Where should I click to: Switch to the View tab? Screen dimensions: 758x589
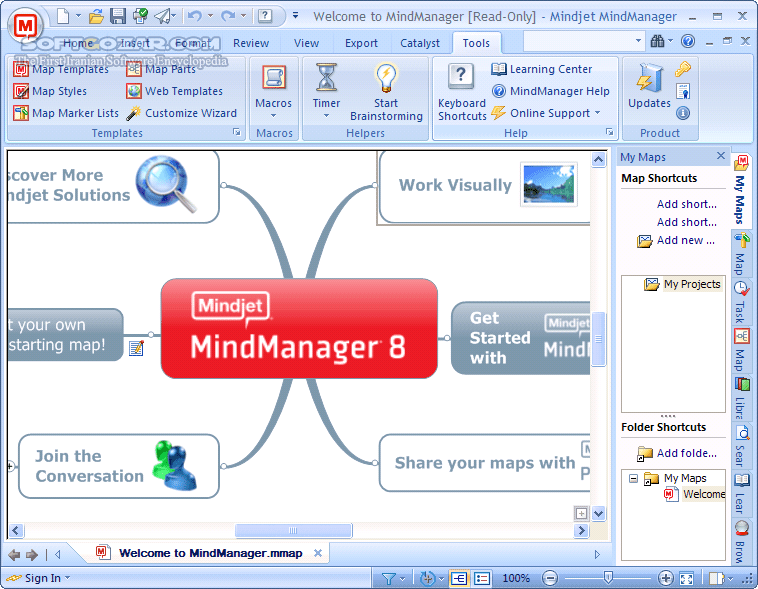tap(306, 43)
